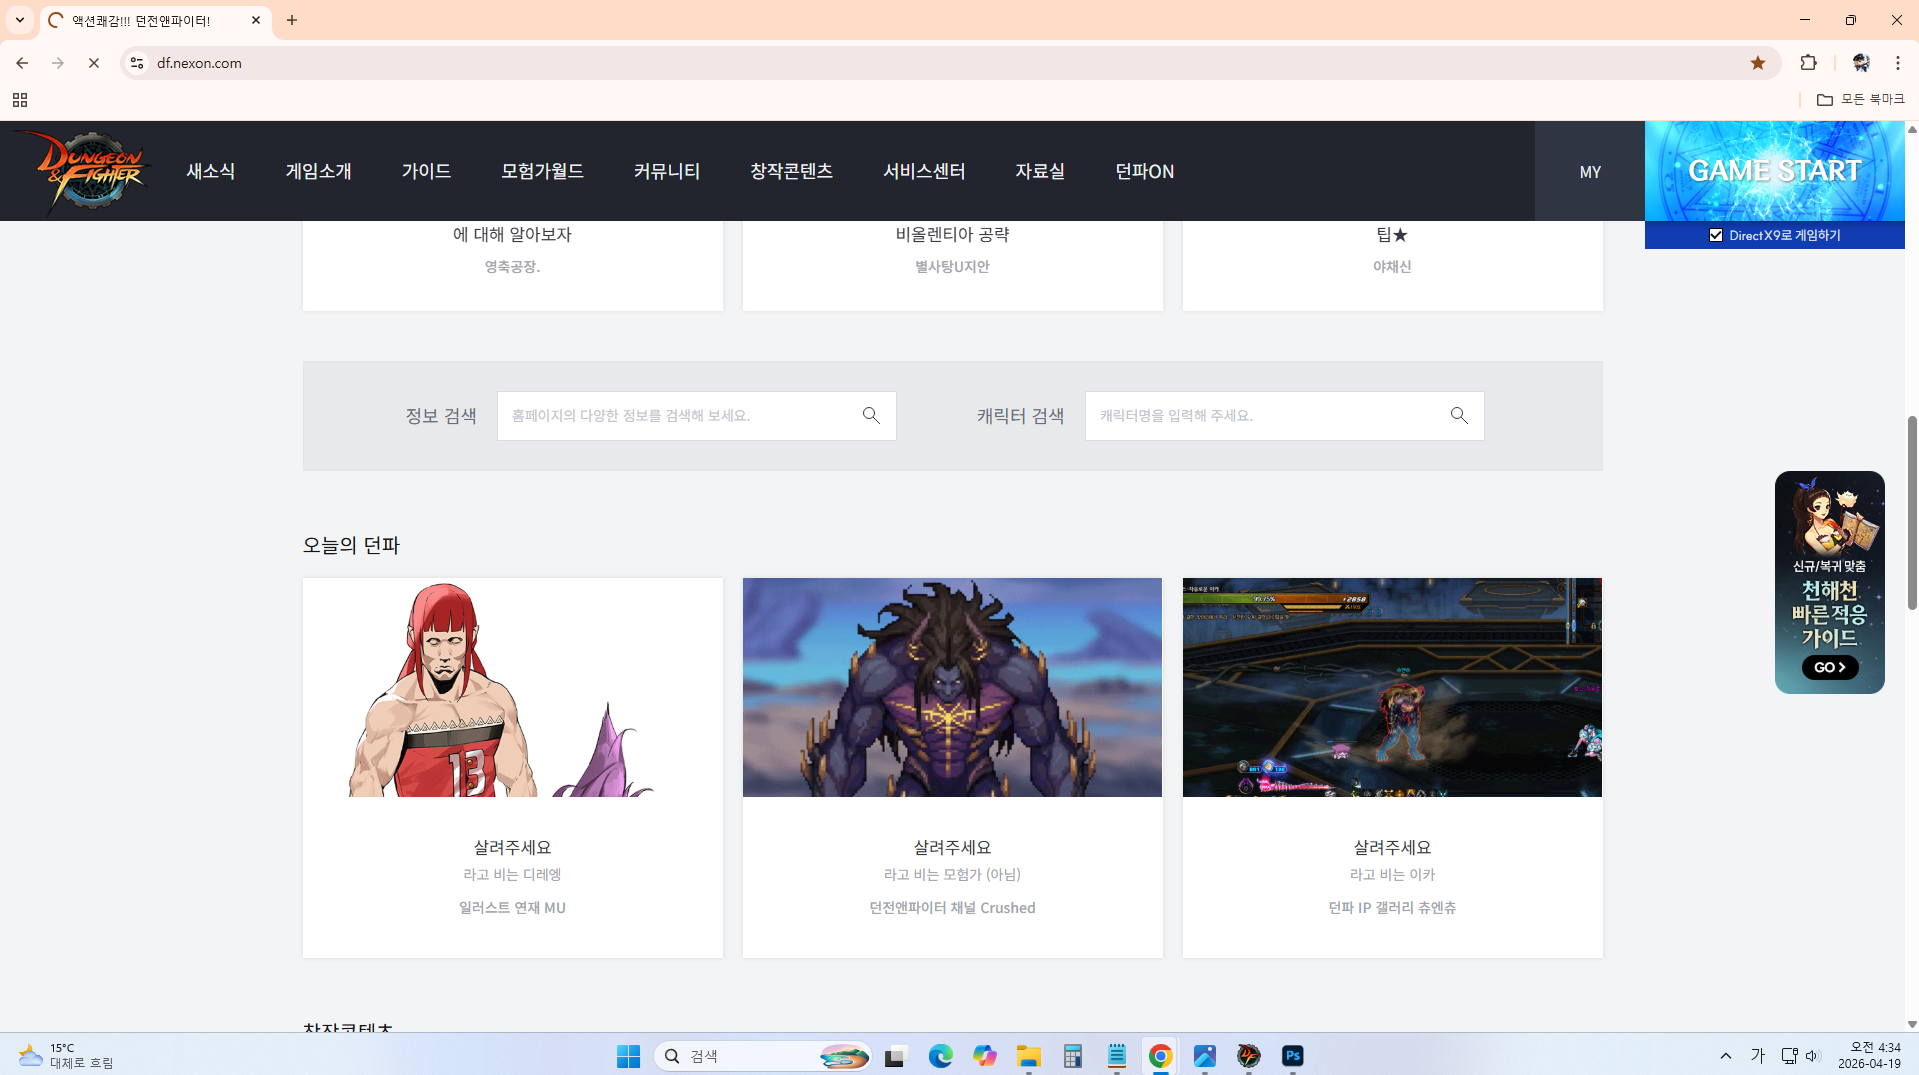Image resolution: width=1919 pixels, height=1075 pixels.
Task: Bookmark star icon in address bar
Action: (x=1757, y=63)
